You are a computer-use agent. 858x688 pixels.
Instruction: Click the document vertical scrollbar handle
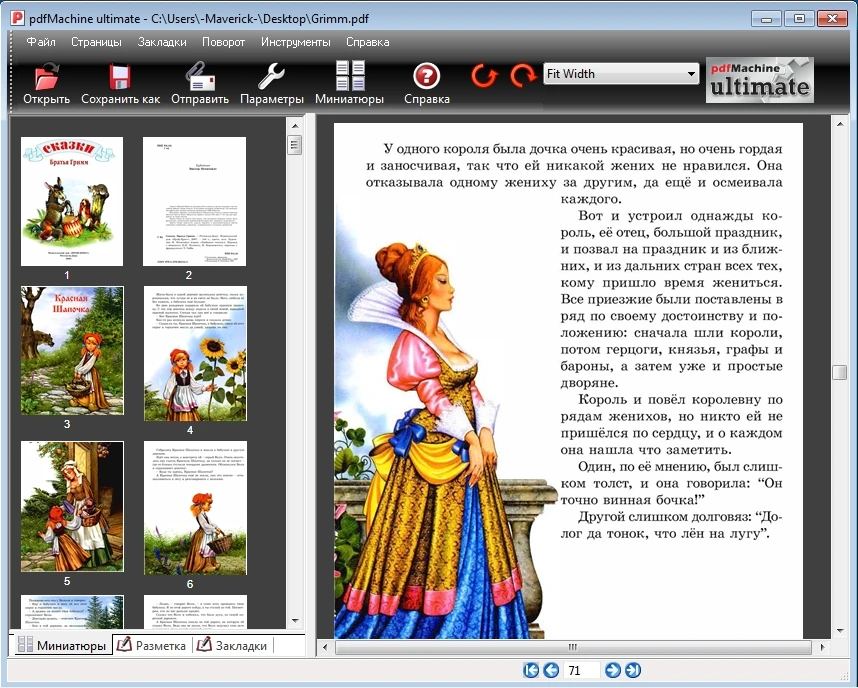click(839, 372)
